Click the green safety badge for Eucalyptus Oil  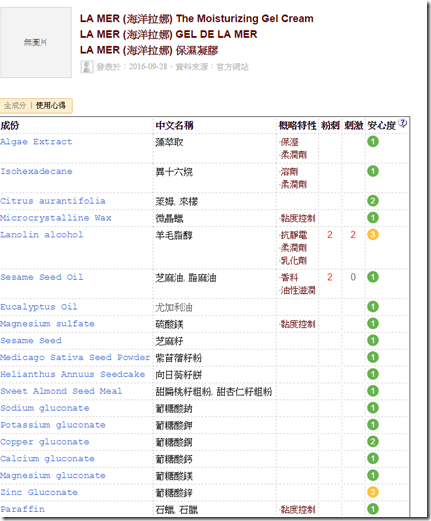[373, 307]
